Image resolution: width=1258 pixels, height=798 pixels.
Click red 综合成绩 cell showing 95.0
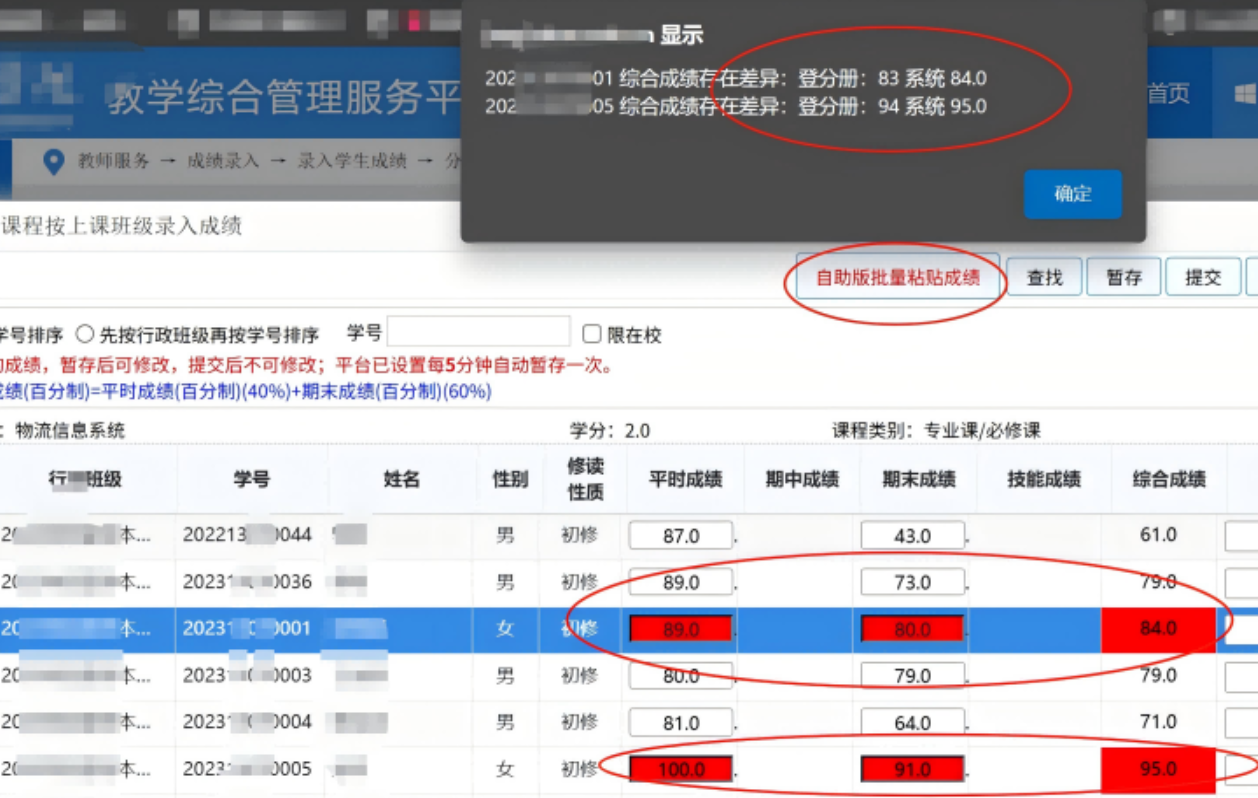pyautogui.click(x=1158, y=769)
